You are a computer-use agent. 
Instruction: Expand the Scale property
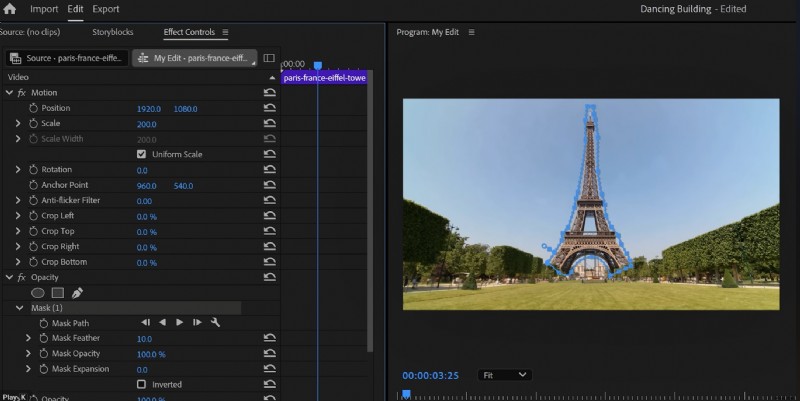point(18,123)
